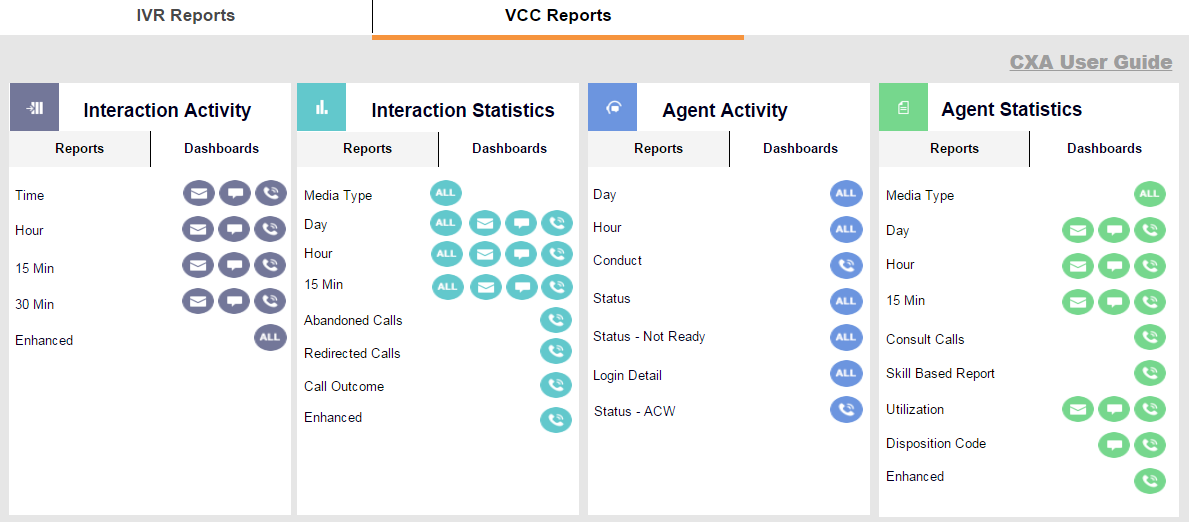Screen dimensions: 1190x522
Task: Click the voice icon for Call Outcome
Action: click(556, 386)
